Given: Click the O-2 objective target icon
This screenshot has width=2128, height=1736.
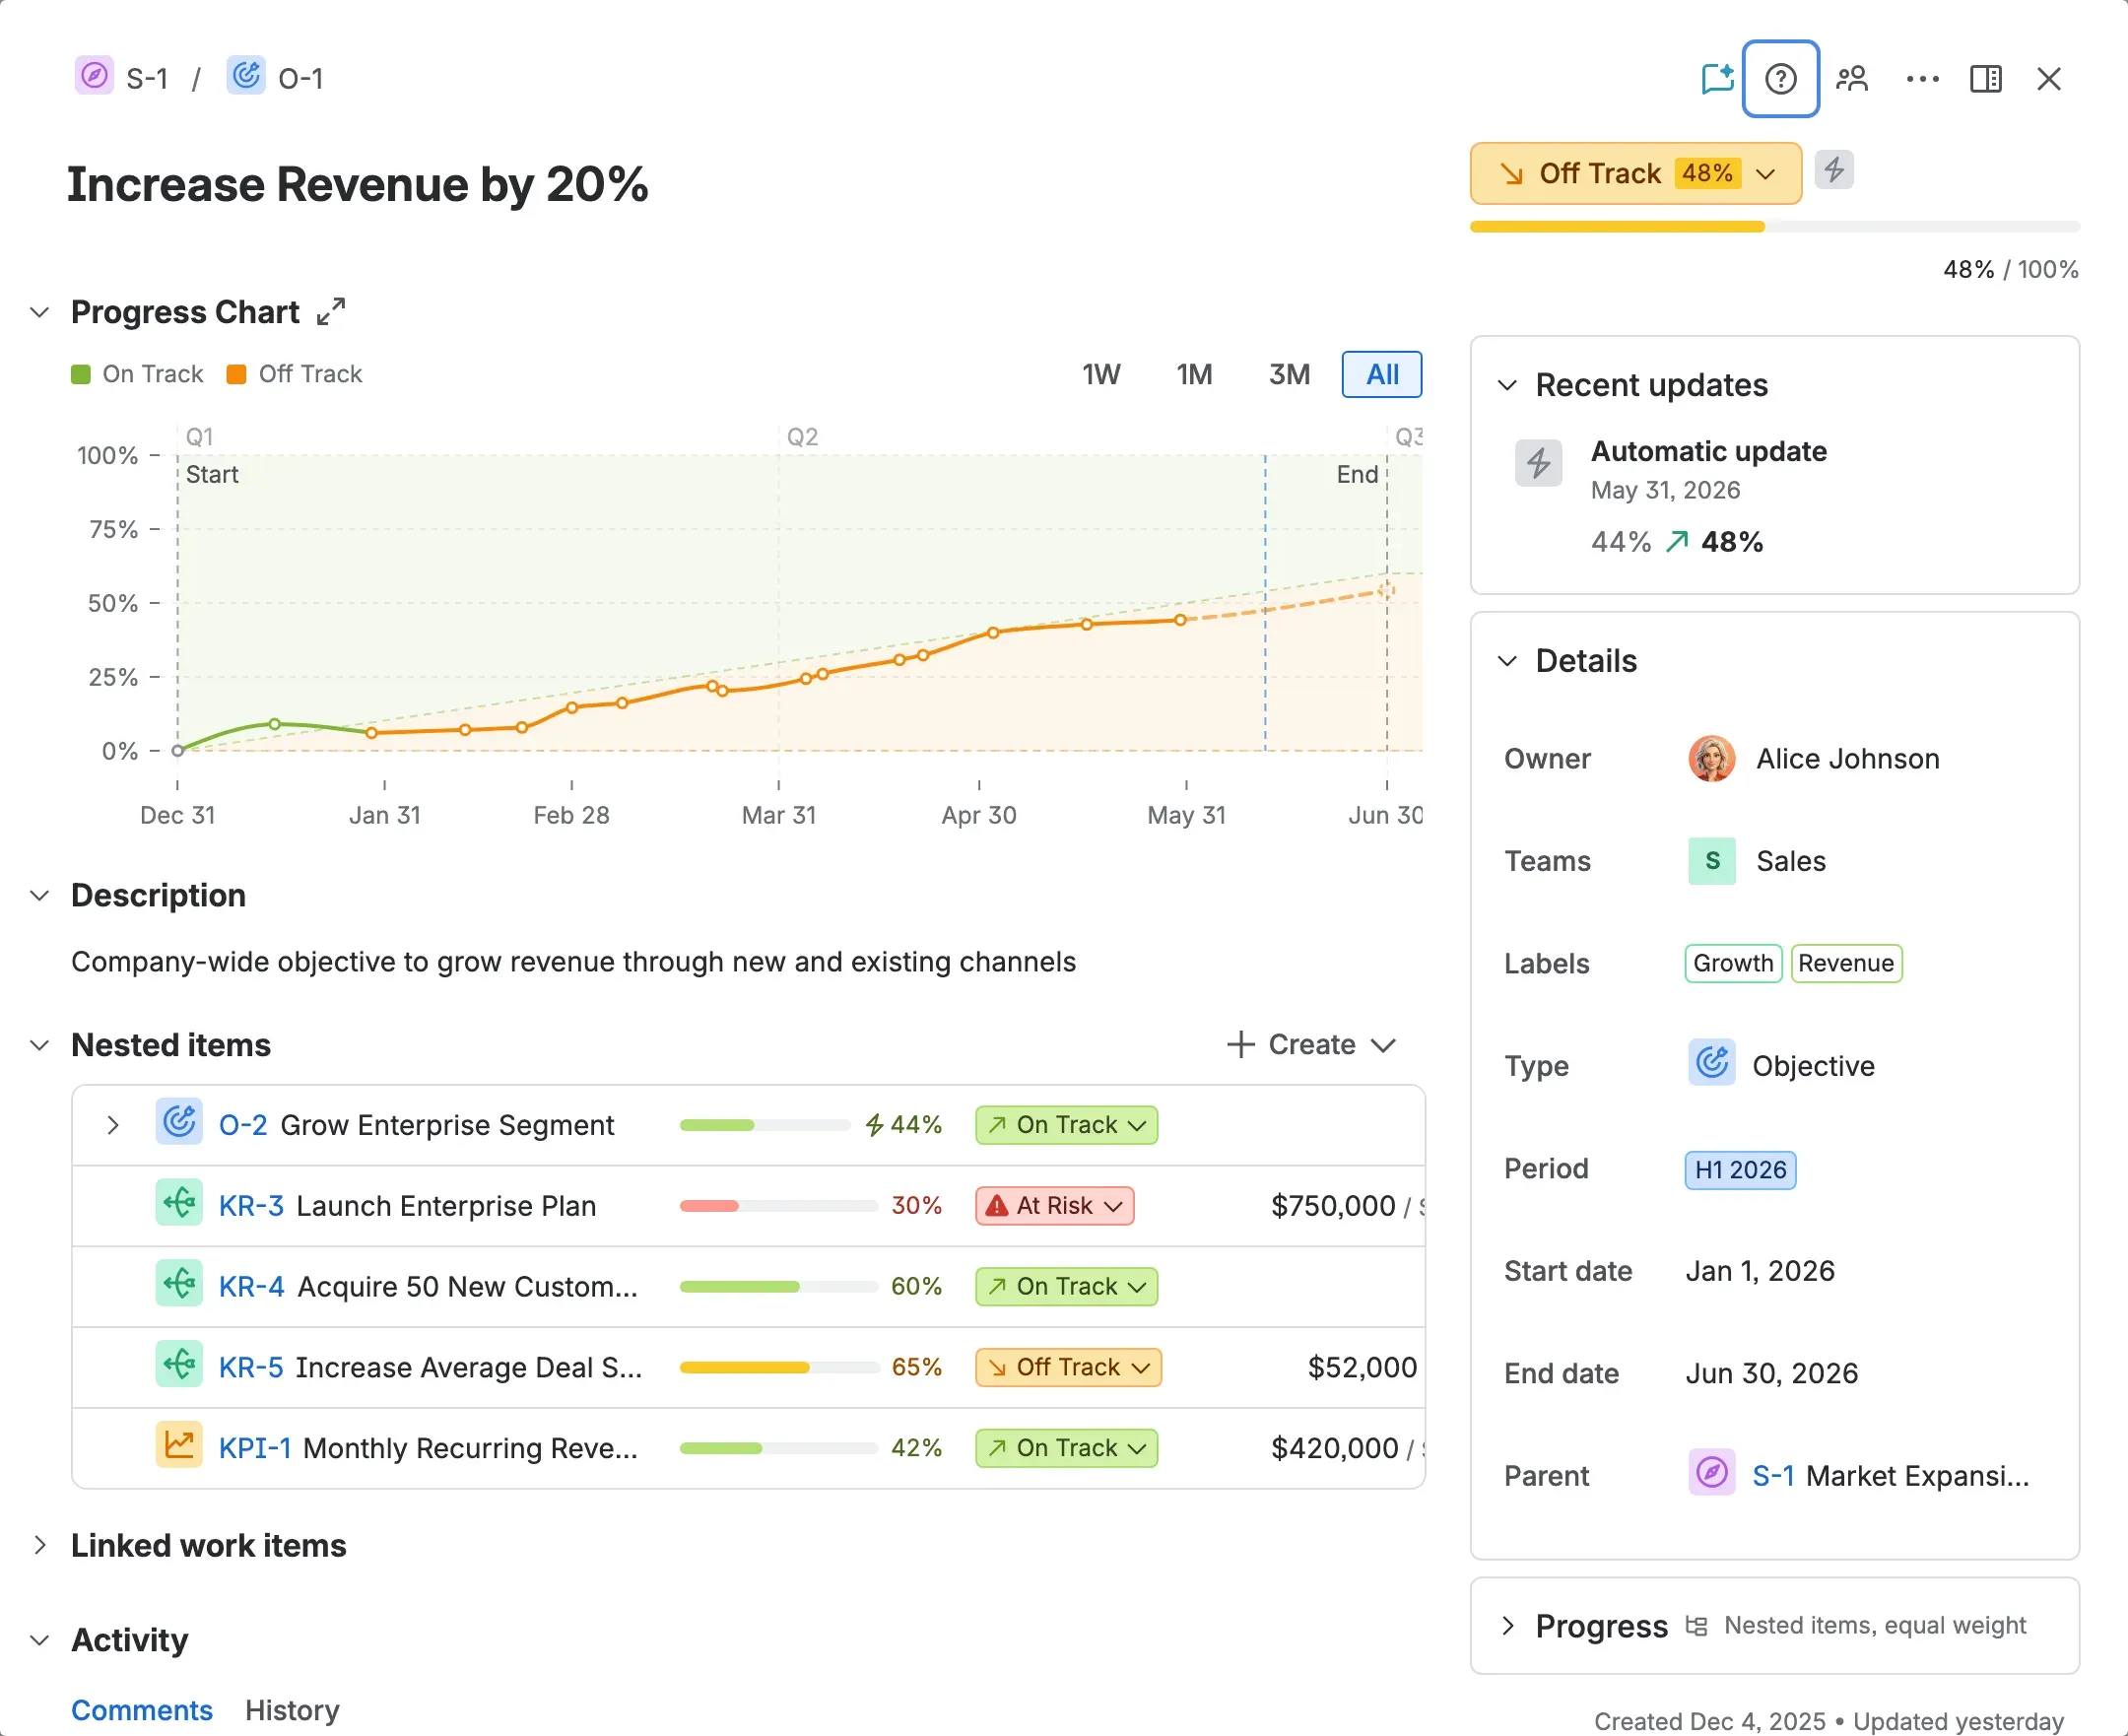Looking at the screenshot, I should [179, 1122].
